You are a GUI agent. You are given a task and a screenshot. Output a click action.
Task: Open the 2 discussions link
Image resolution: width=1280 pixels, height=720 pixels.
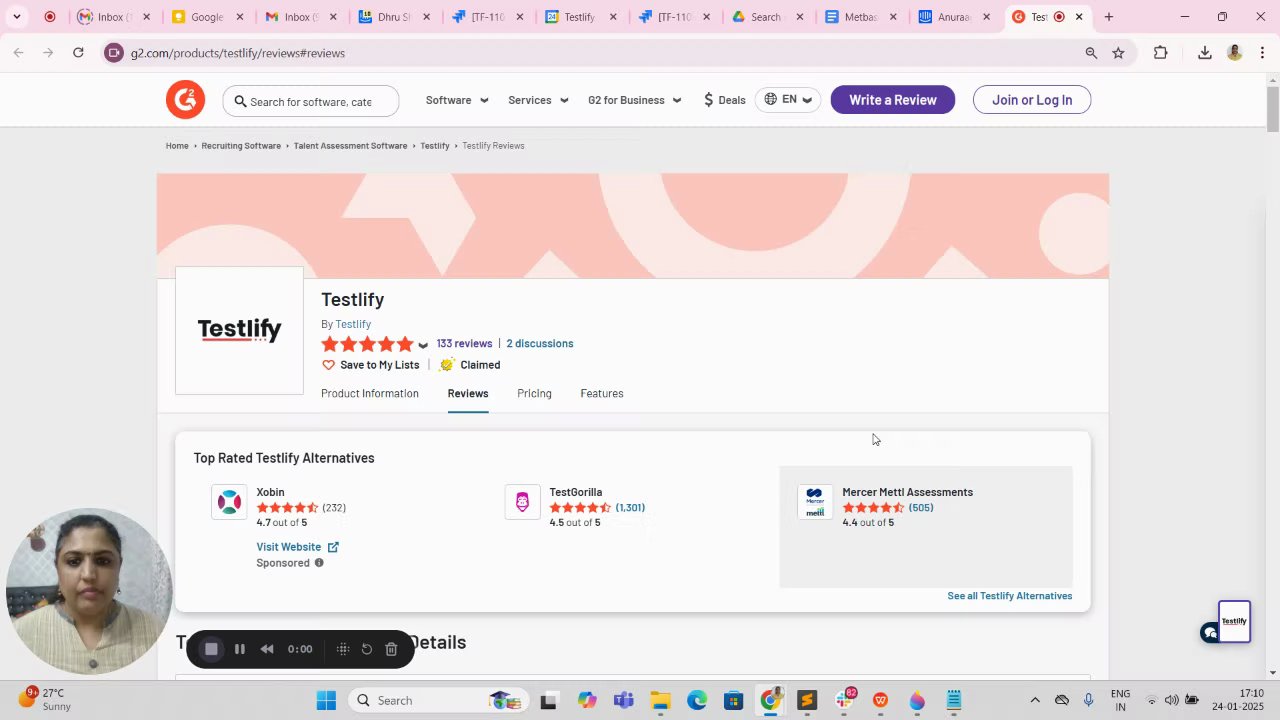tap(540, 343)
